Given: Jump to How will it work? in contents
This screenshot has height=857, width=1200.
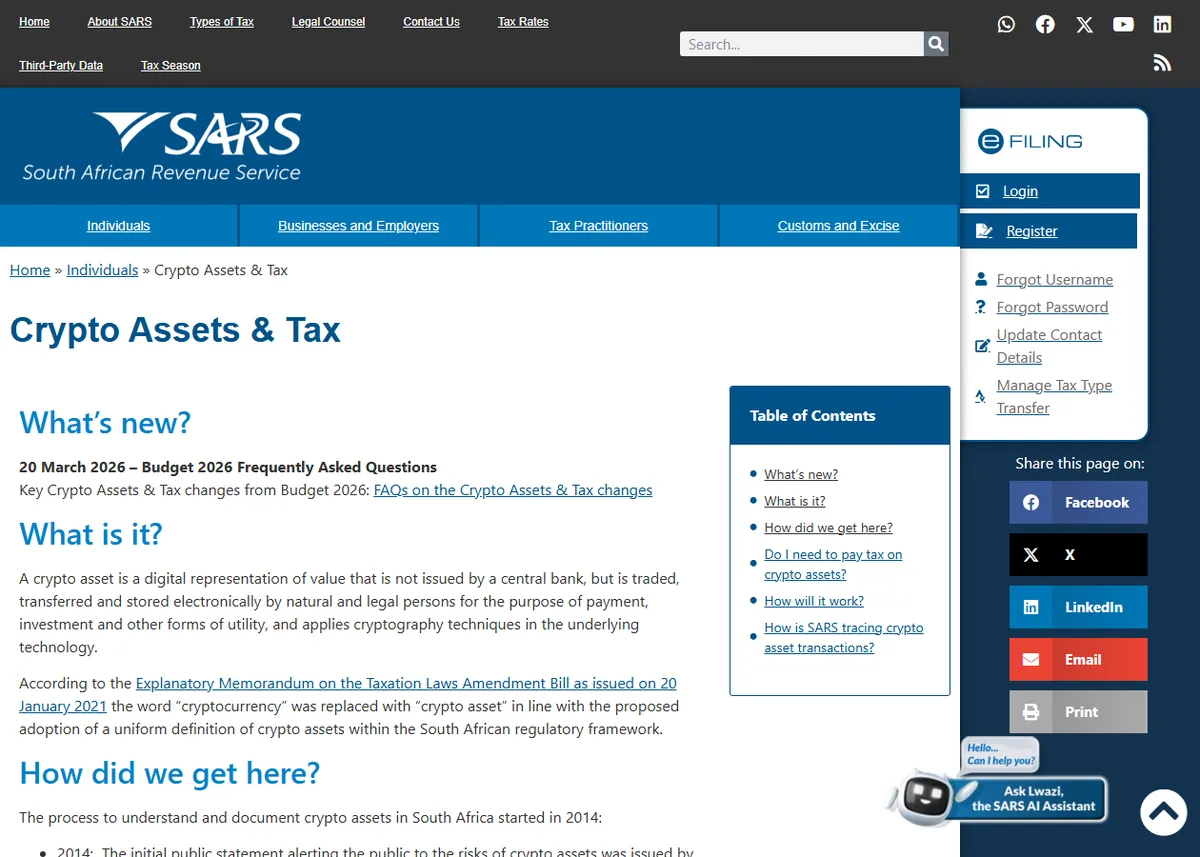Looking at the screenshot, I should (814, 601).
